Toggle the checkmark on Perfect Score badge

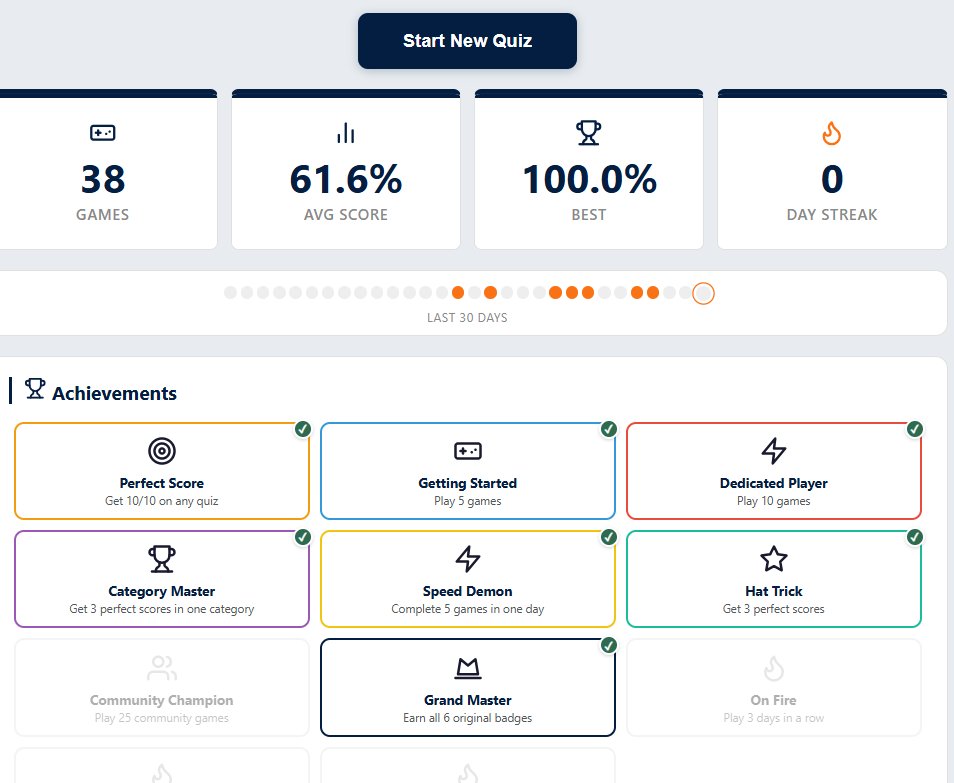click(x=302, y=429)
